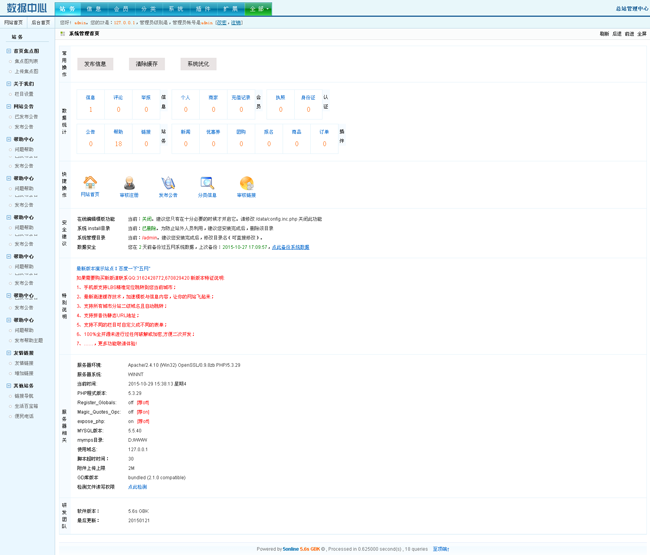This screenshot has height=555, width=650.
Task: Switch to the 信息 top navigation tab
Action: click(94, 9)
